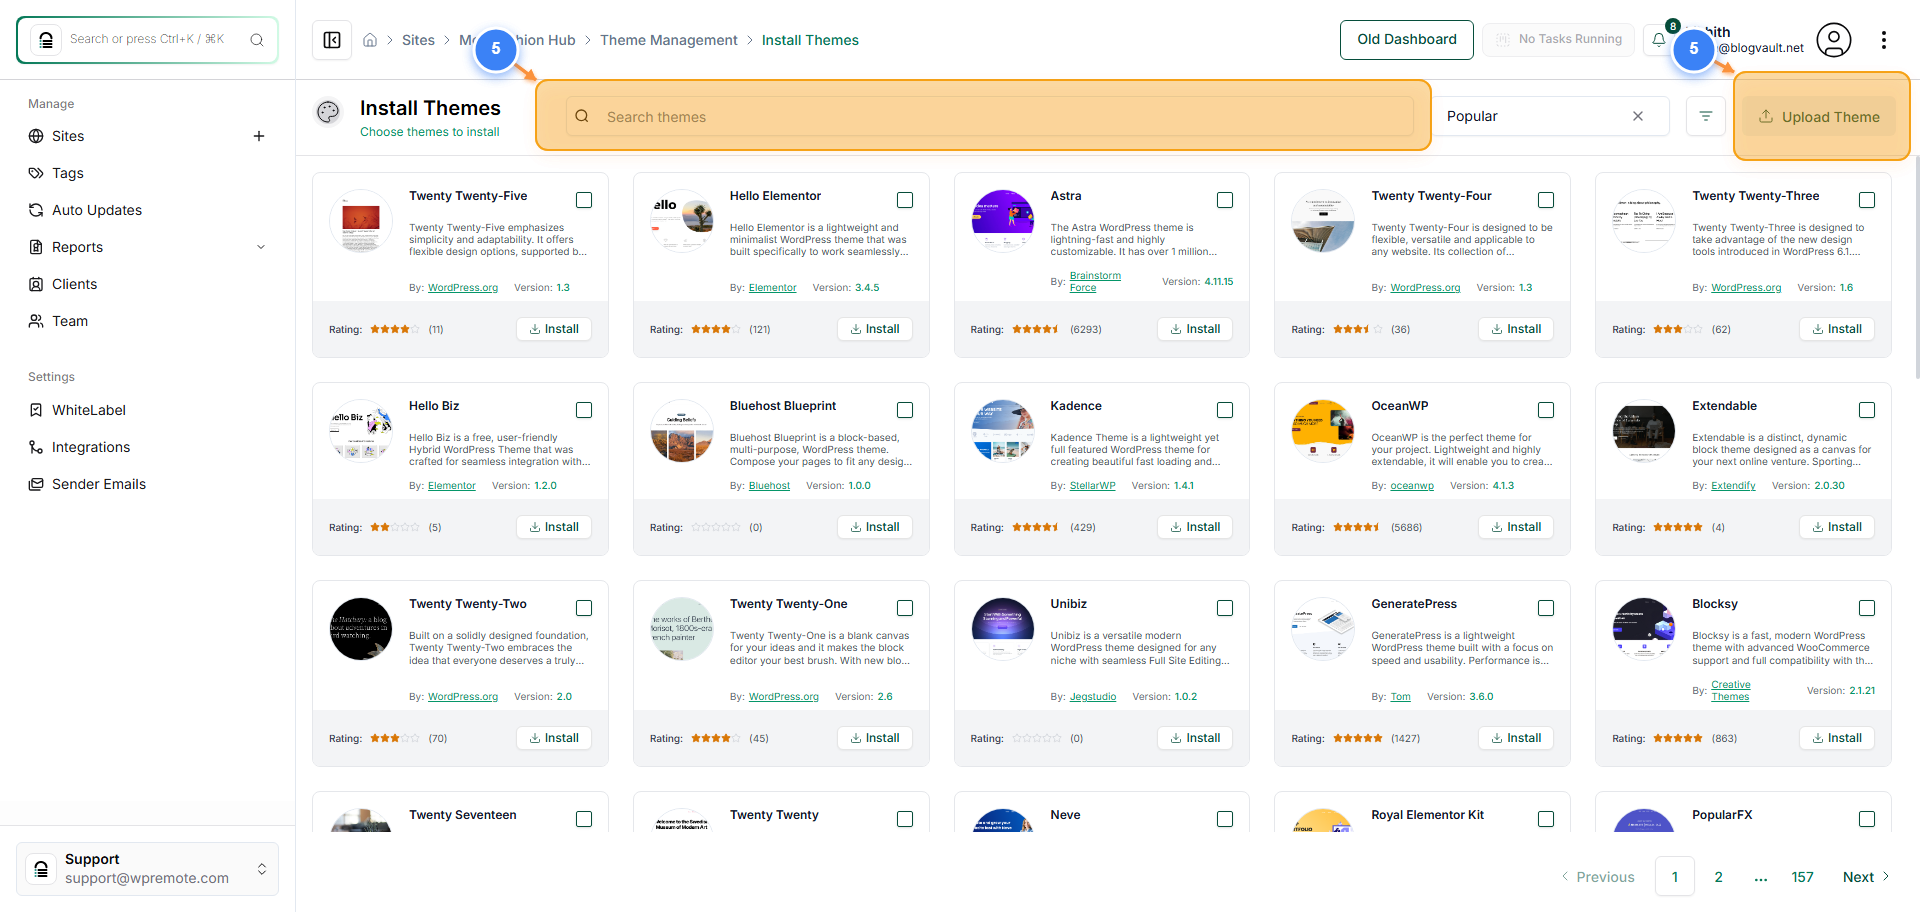Open the Old Dashboard
1920x912 pixels.
tap(1407, 40)
